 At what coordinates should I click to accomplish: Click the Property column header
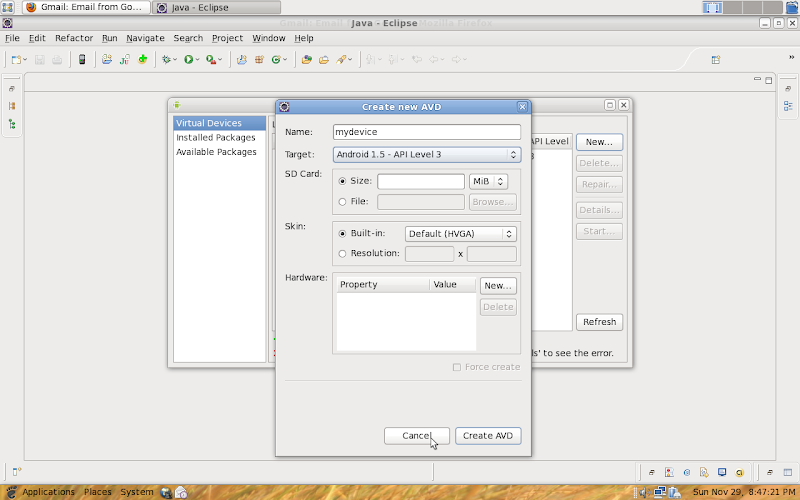coord(383,285)
